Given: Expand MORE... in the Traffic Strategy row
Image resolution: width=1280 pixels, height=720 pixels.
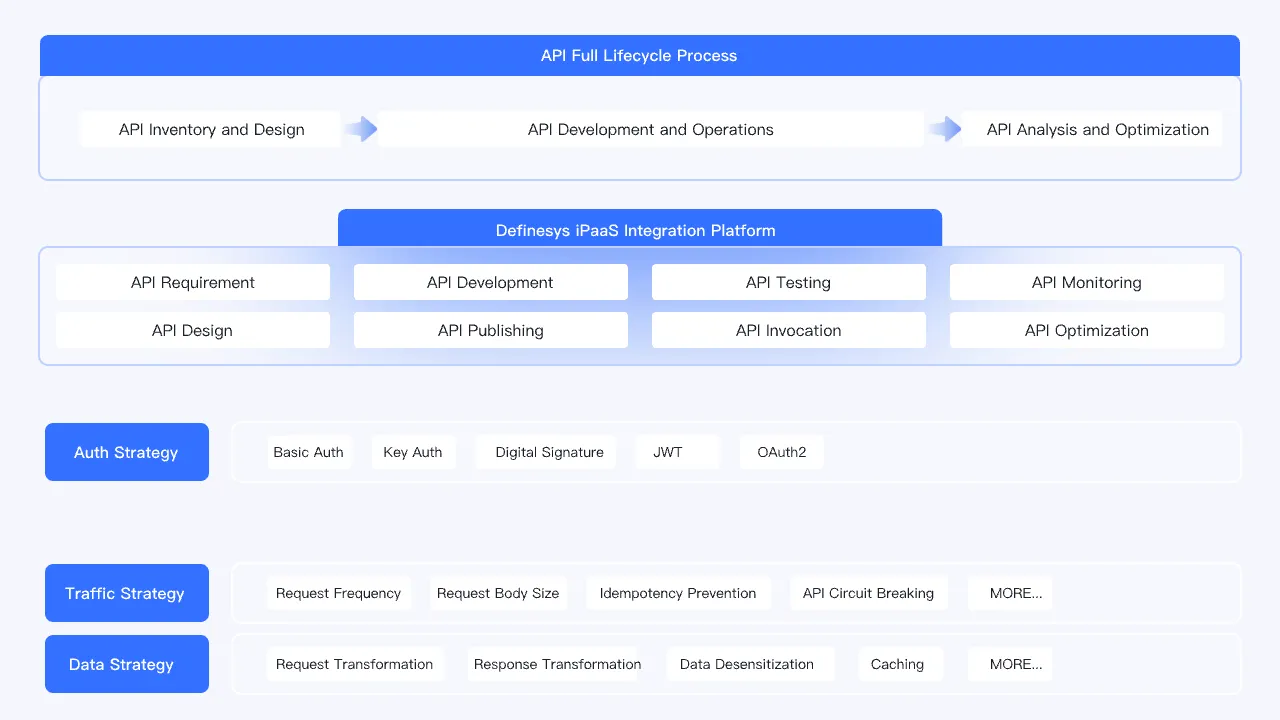Looking at the screenshot, I should (1010, 593).
